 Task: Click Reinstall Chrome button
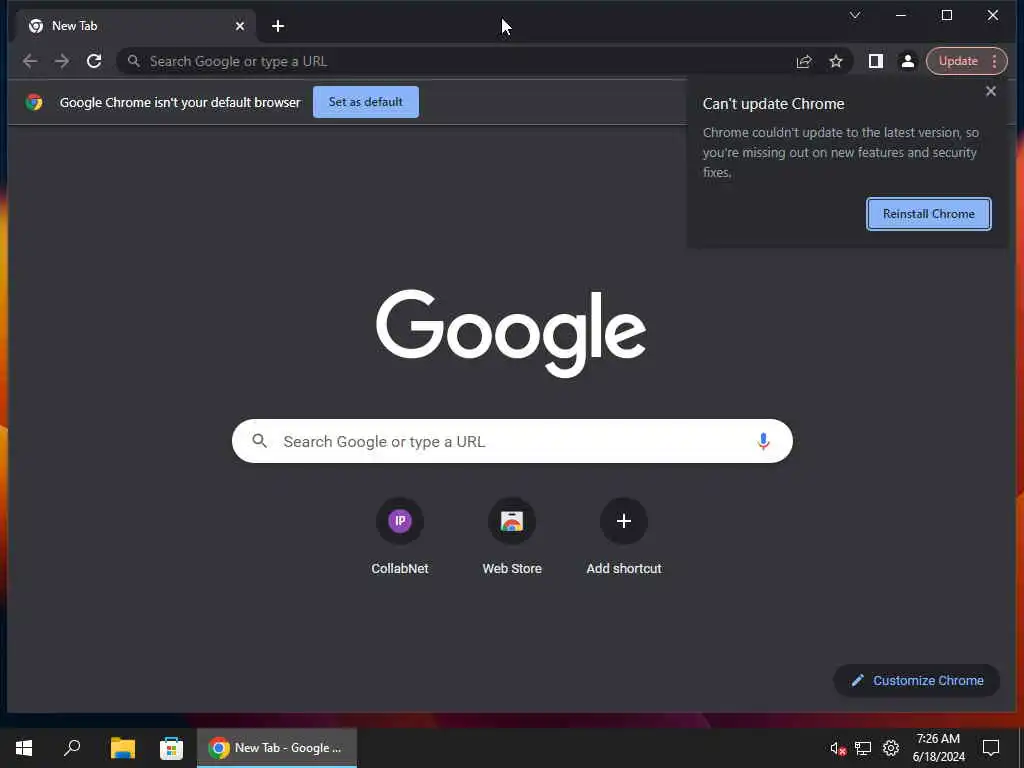pyautogui.click(x=929, y=214)
